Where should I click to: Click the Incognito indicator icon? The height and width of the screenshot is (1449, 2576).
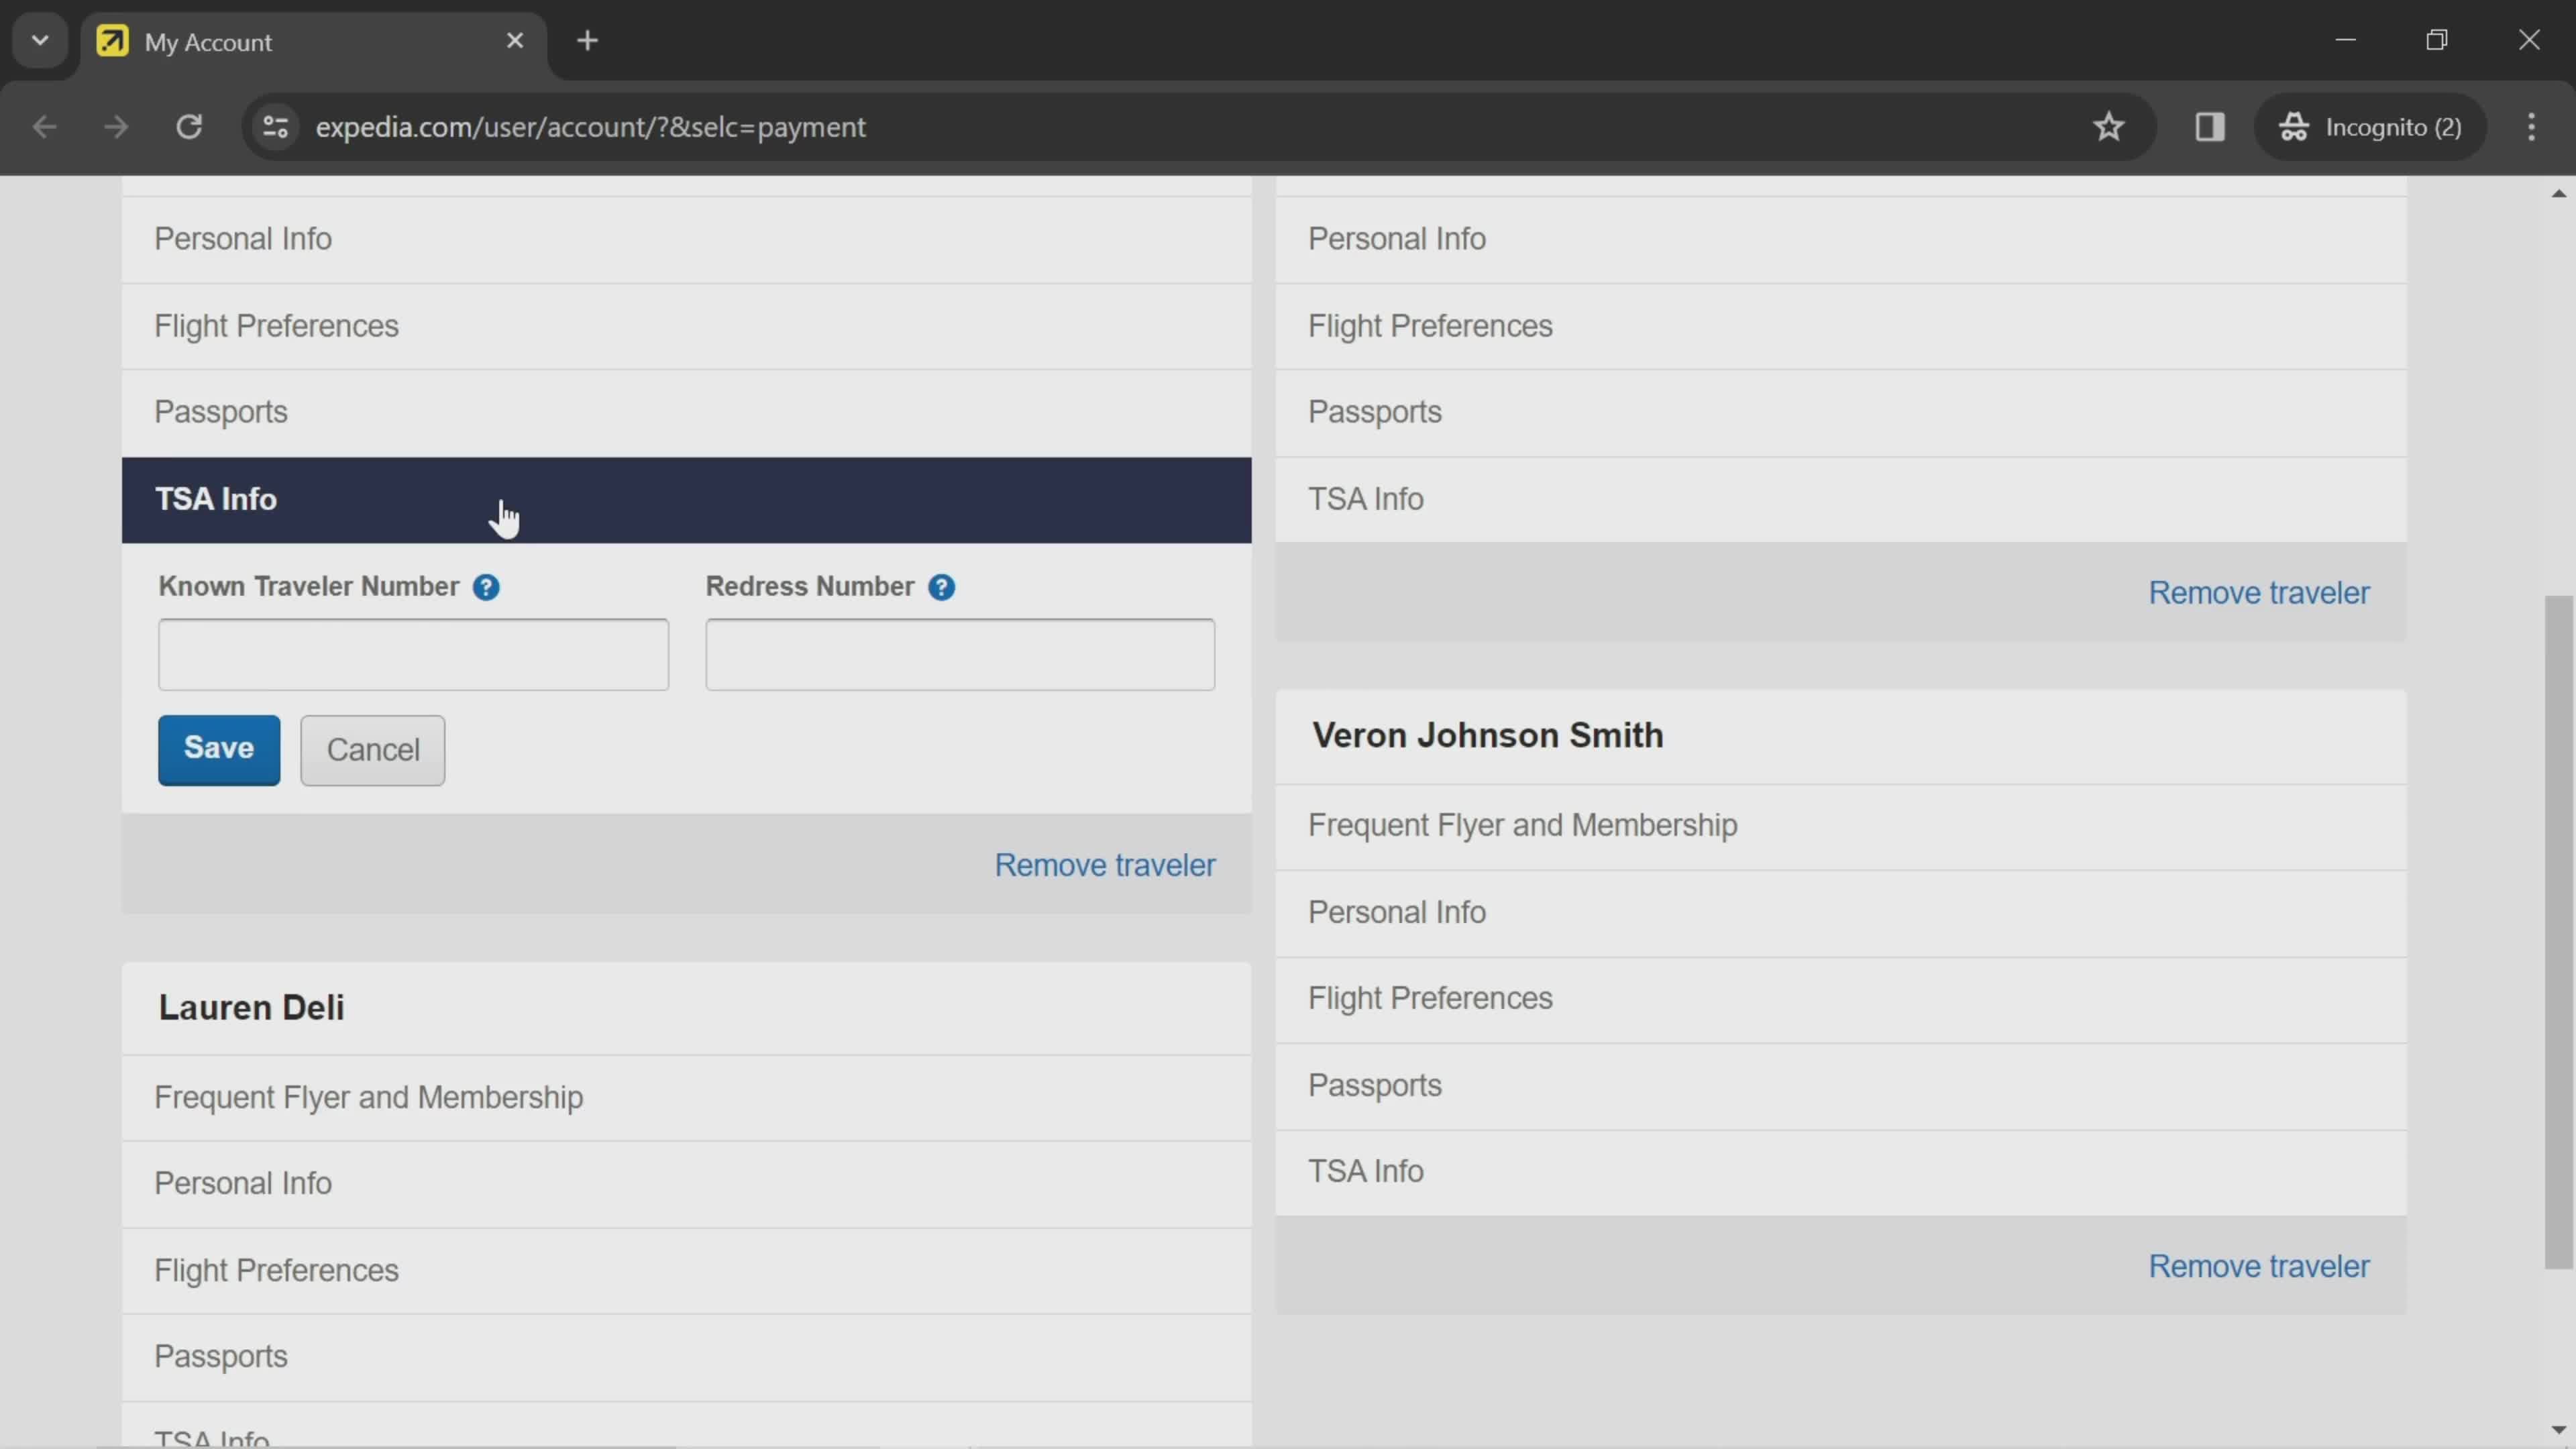(2295, 124)
